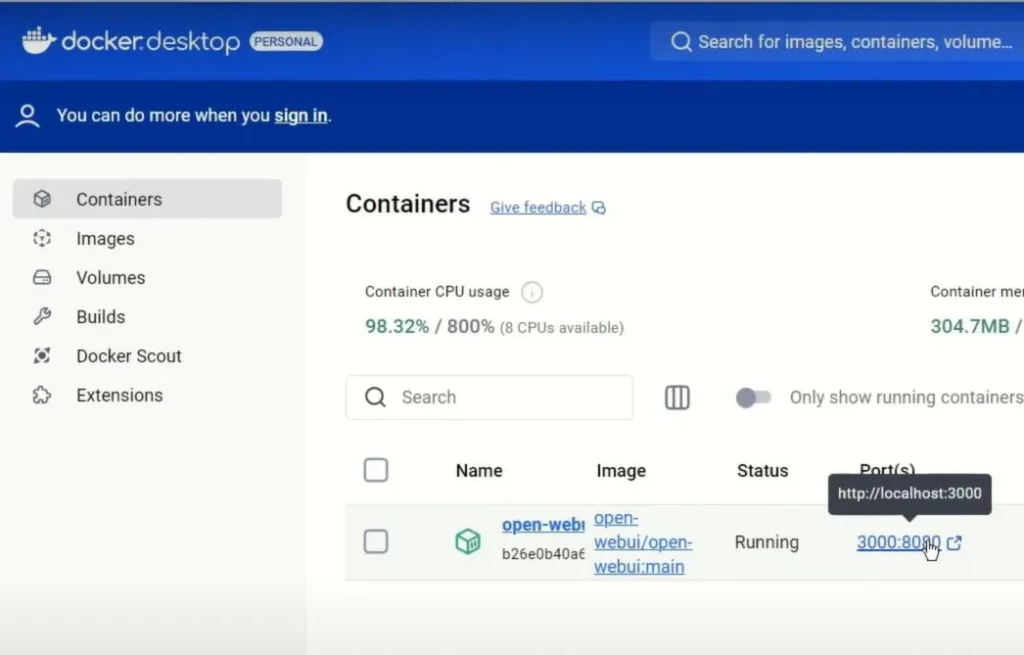Click the top search field for images, containers, volumes

point(837,42)
